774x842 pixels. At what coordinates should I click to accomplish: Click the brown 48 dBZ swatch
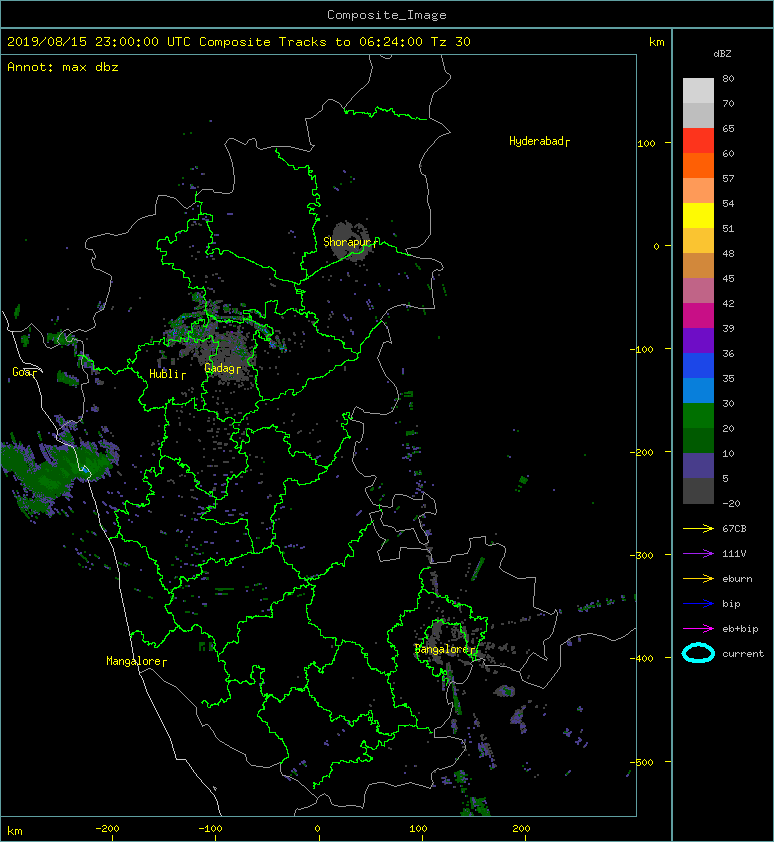tap(698, 265)
